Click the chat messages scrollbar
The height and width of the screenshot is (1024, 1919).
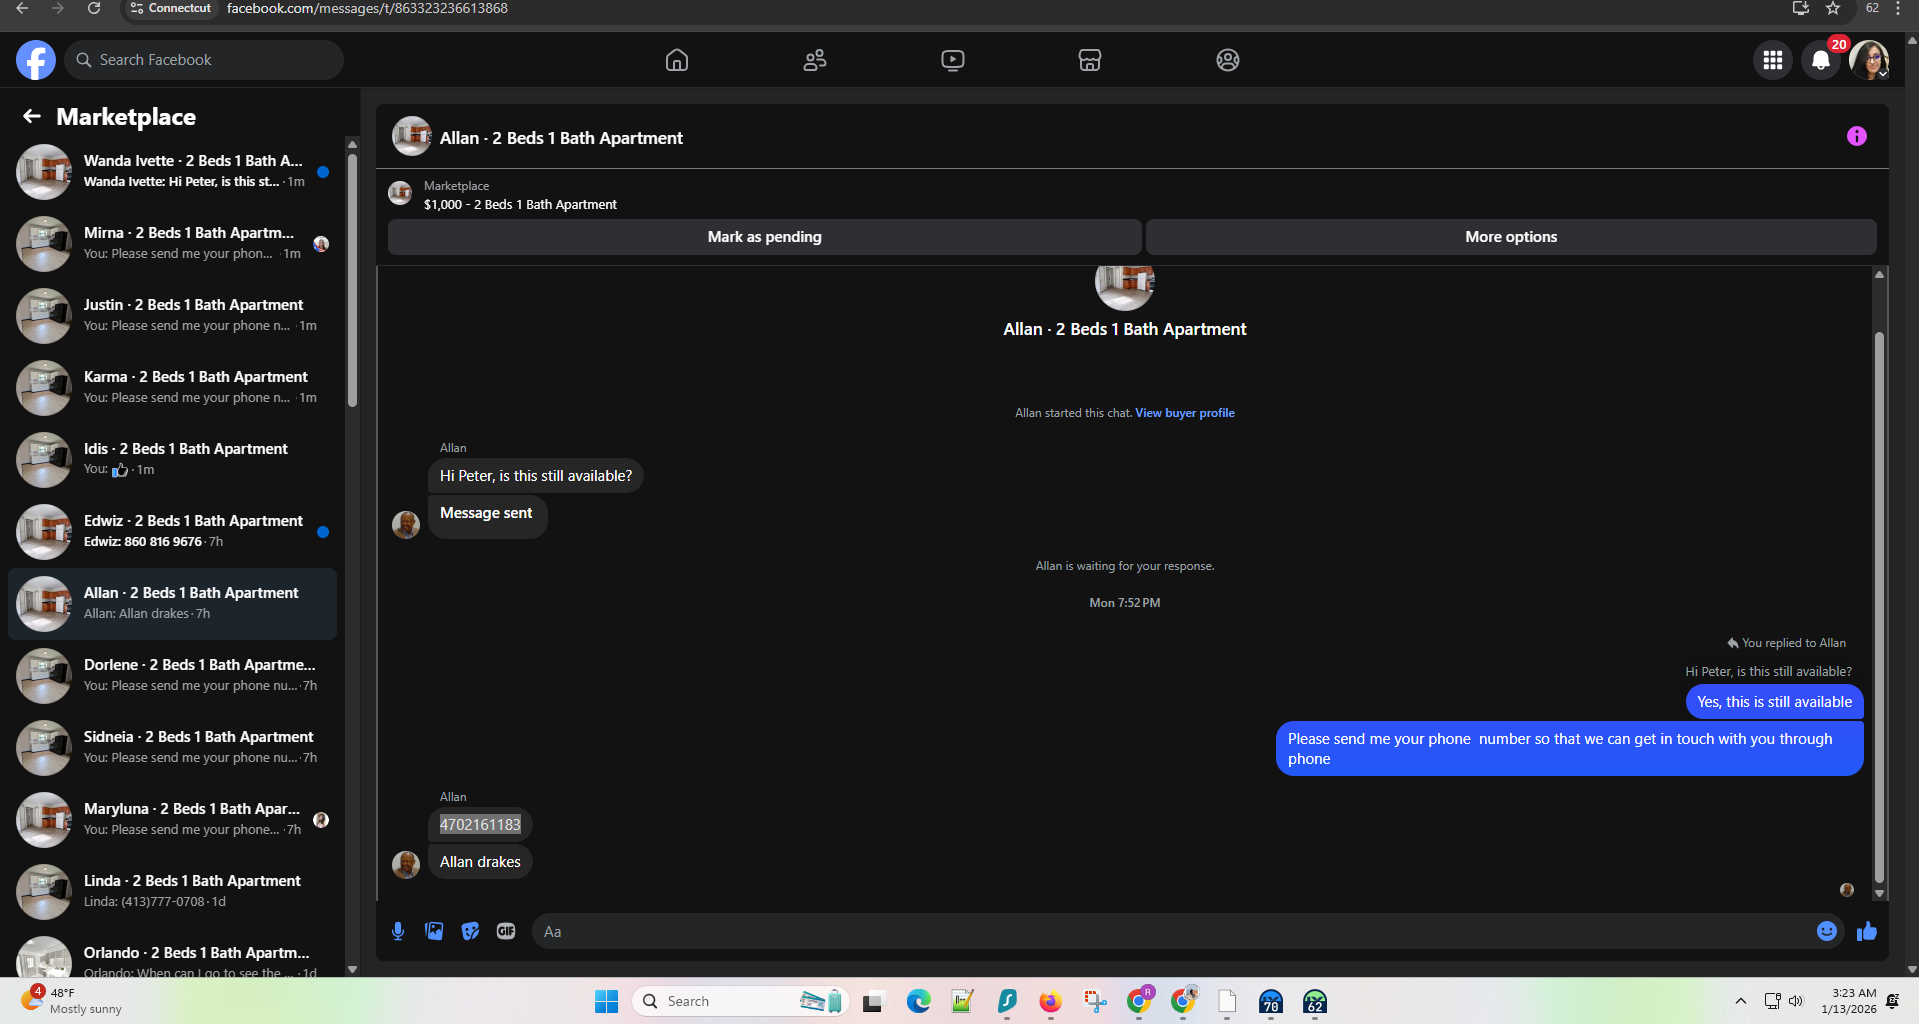point(1879,608)
